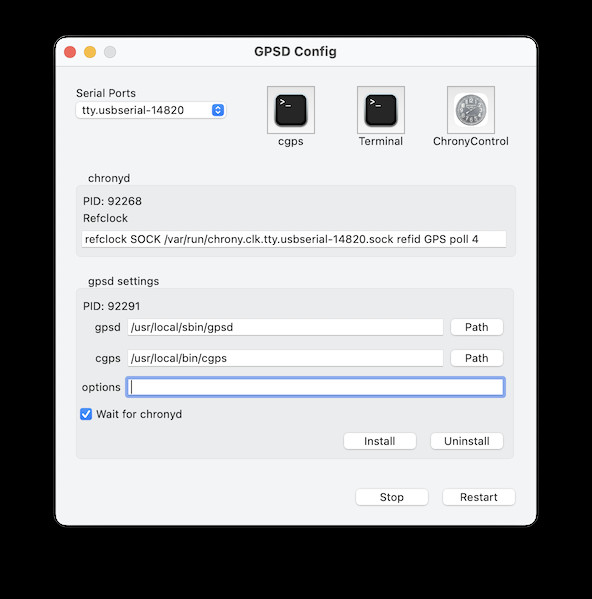Toggle the Wait for chronyd checkbox

tap(86, 414)
